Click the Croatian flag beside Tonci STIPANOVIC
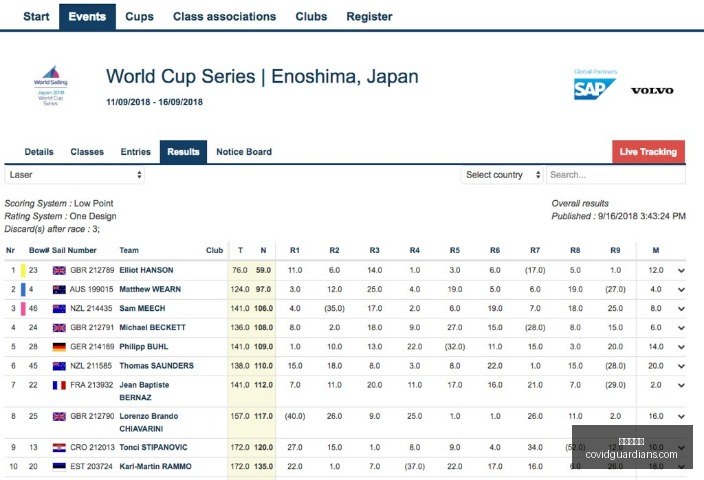704x480 pixels. pos(59,448)
